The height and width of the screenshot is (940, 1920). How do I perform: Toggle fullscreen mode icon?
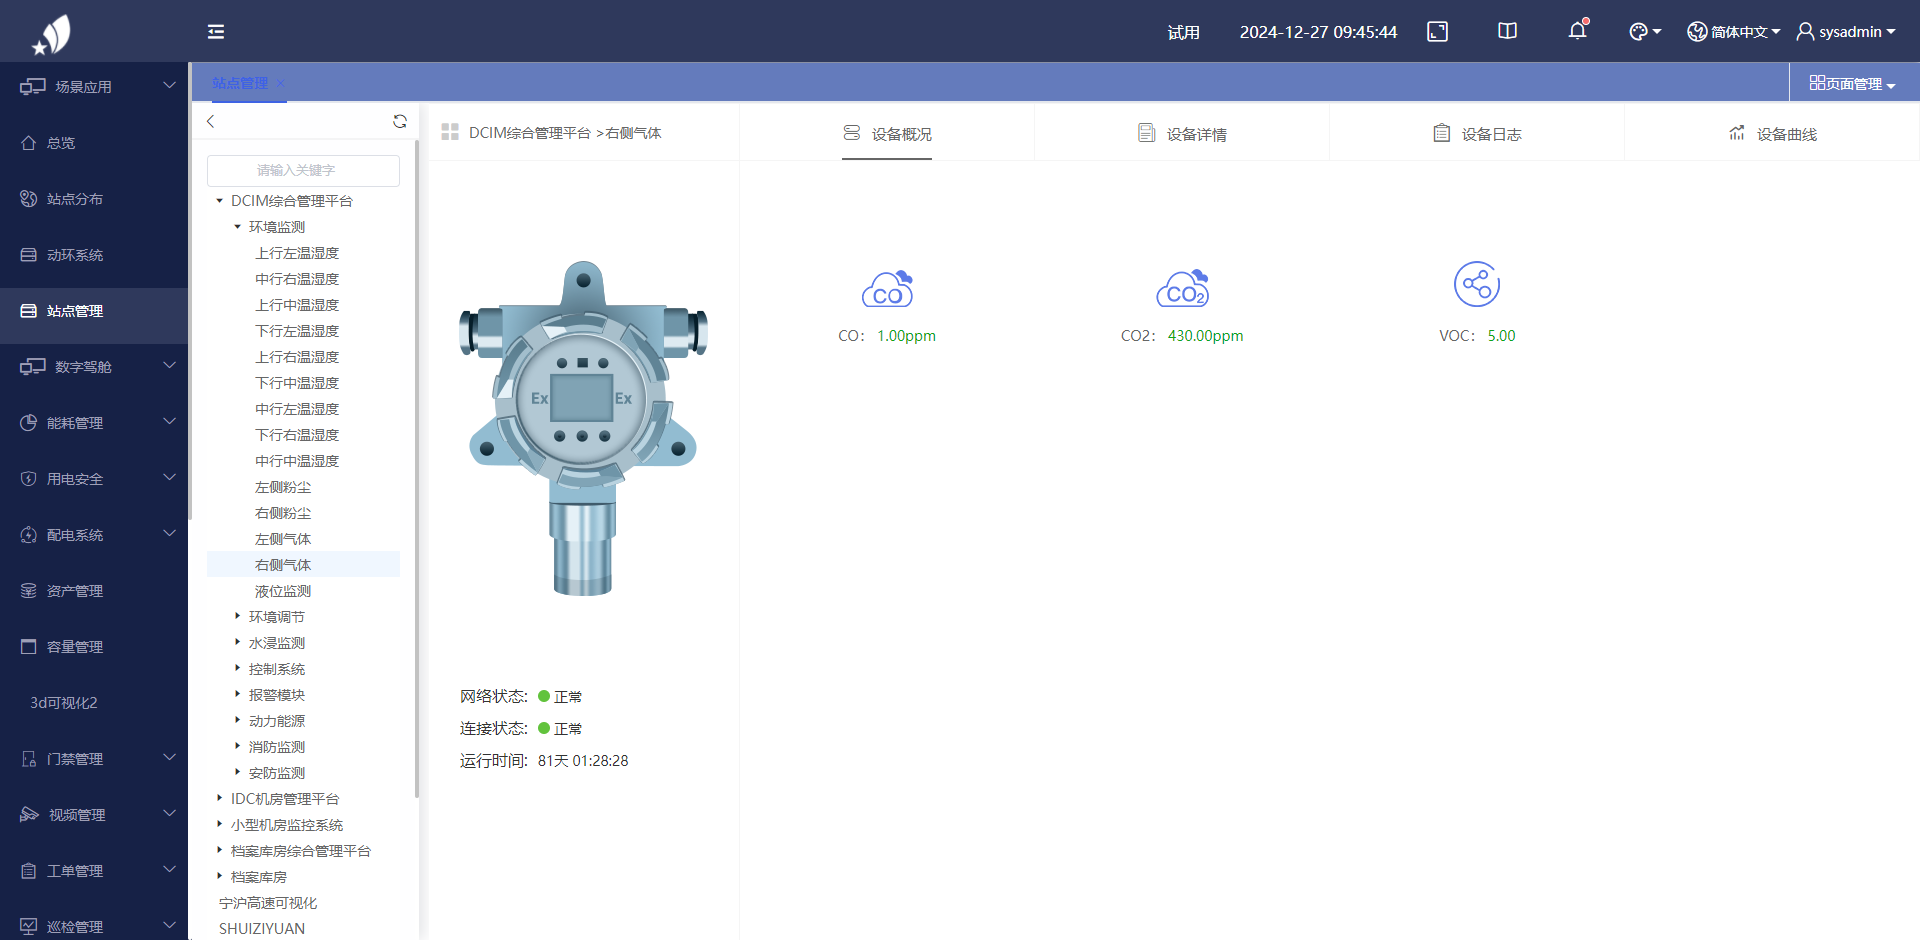tap(1437, 32)
